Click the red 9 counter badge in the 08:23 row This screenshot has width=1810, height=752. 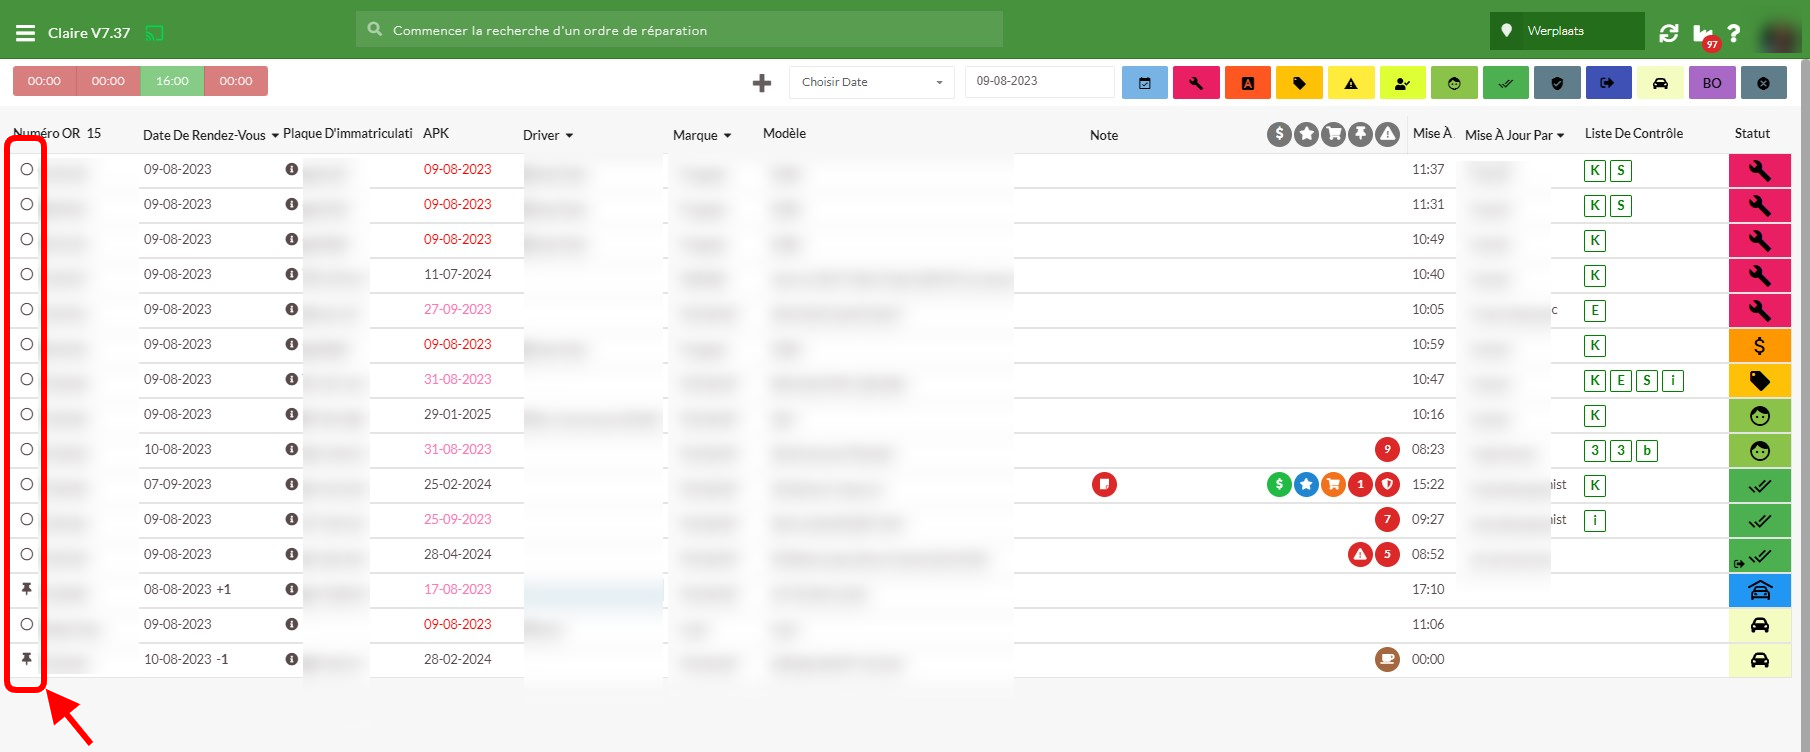pos(1387,450)
